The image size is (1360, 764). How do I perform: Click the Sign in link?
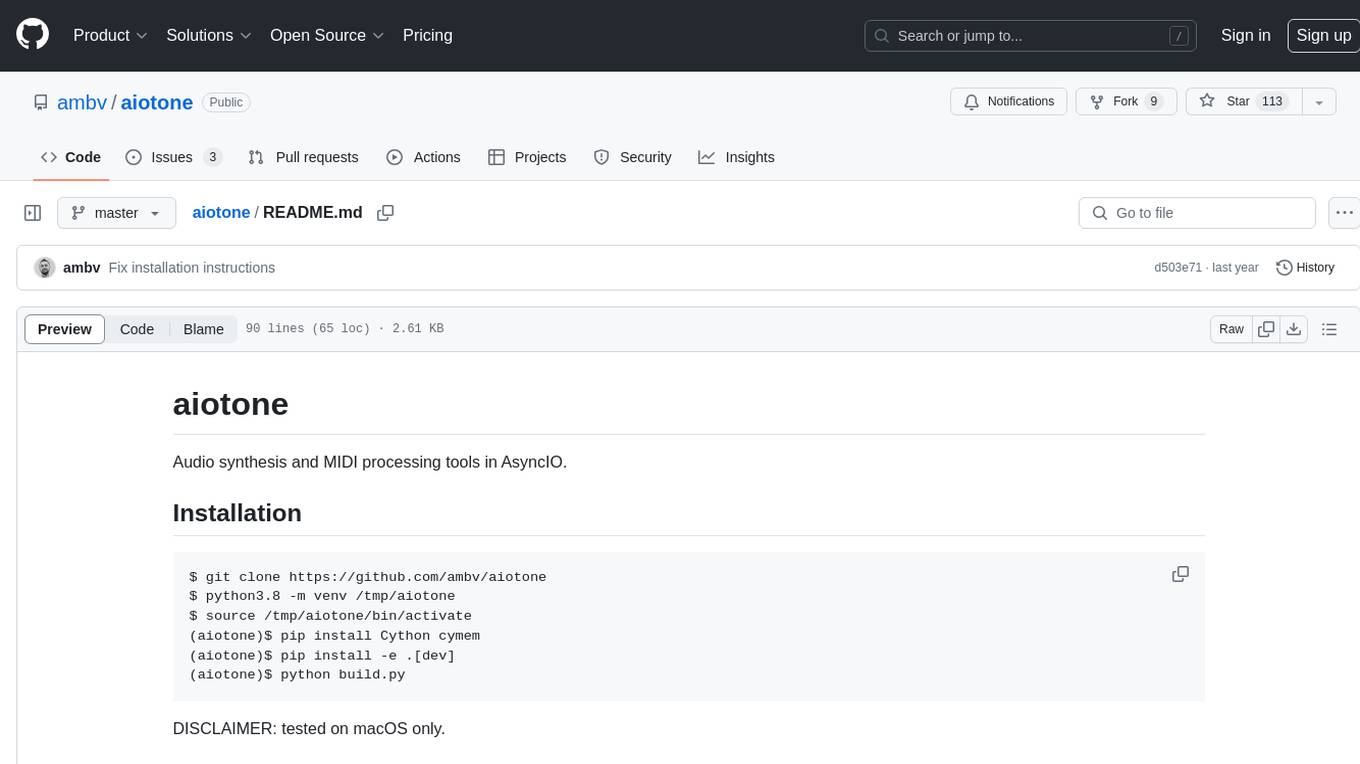[x=1245, y=35]
